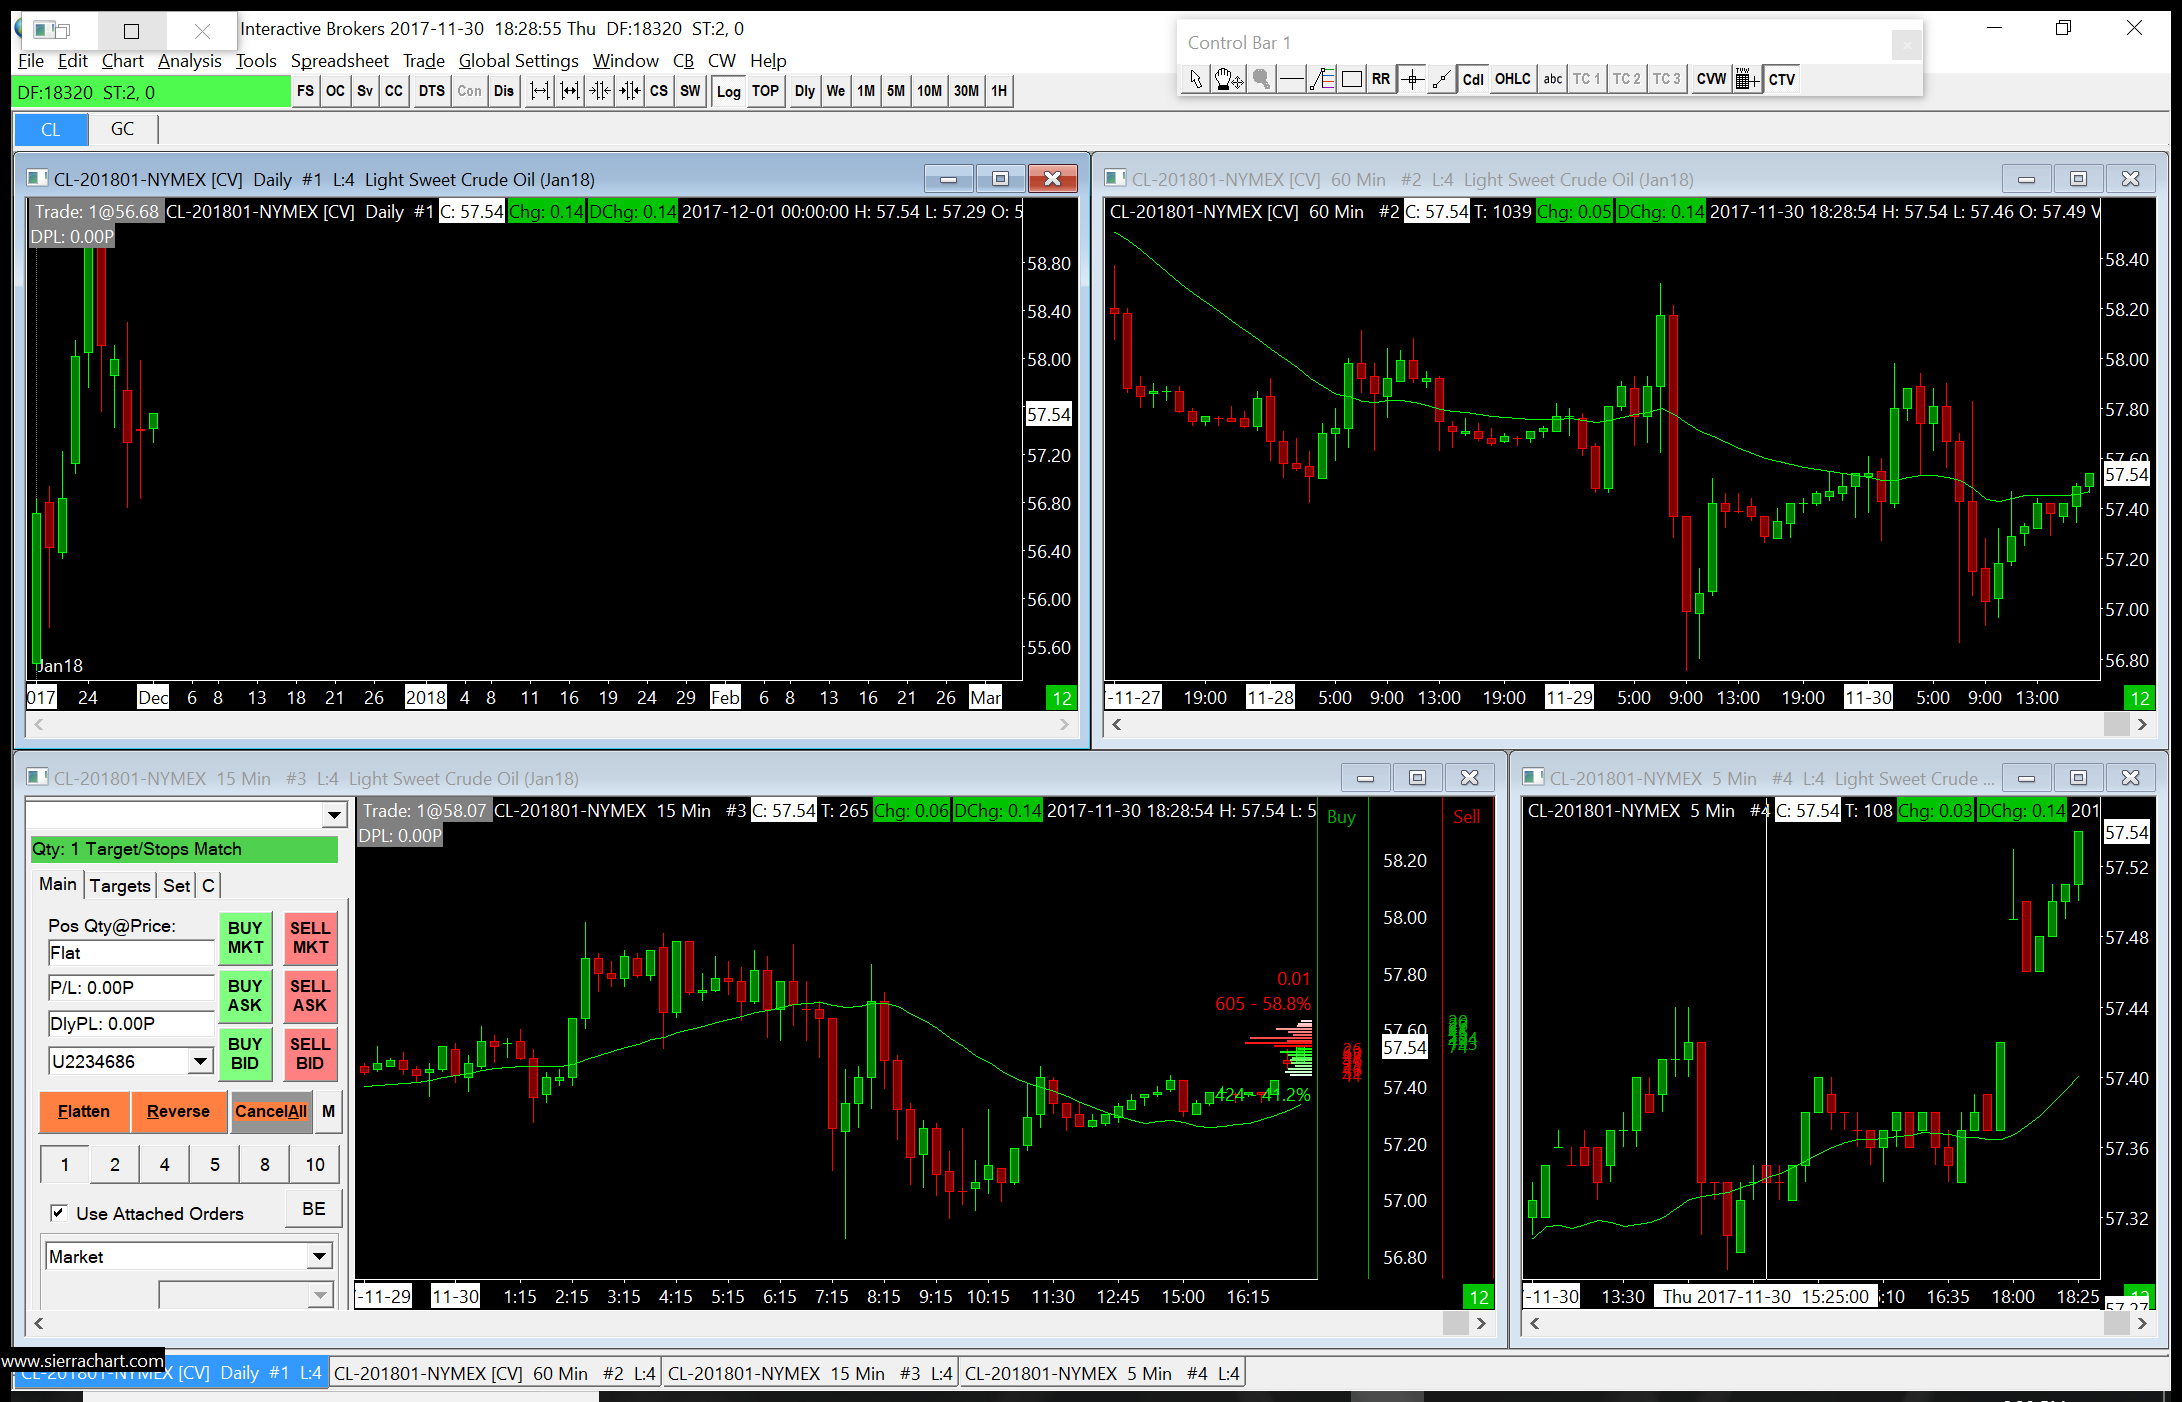Select the abc text drawing tool
This screenshot has width=2182, height=1402.
pyautogui.click(x=1552, y=79)
